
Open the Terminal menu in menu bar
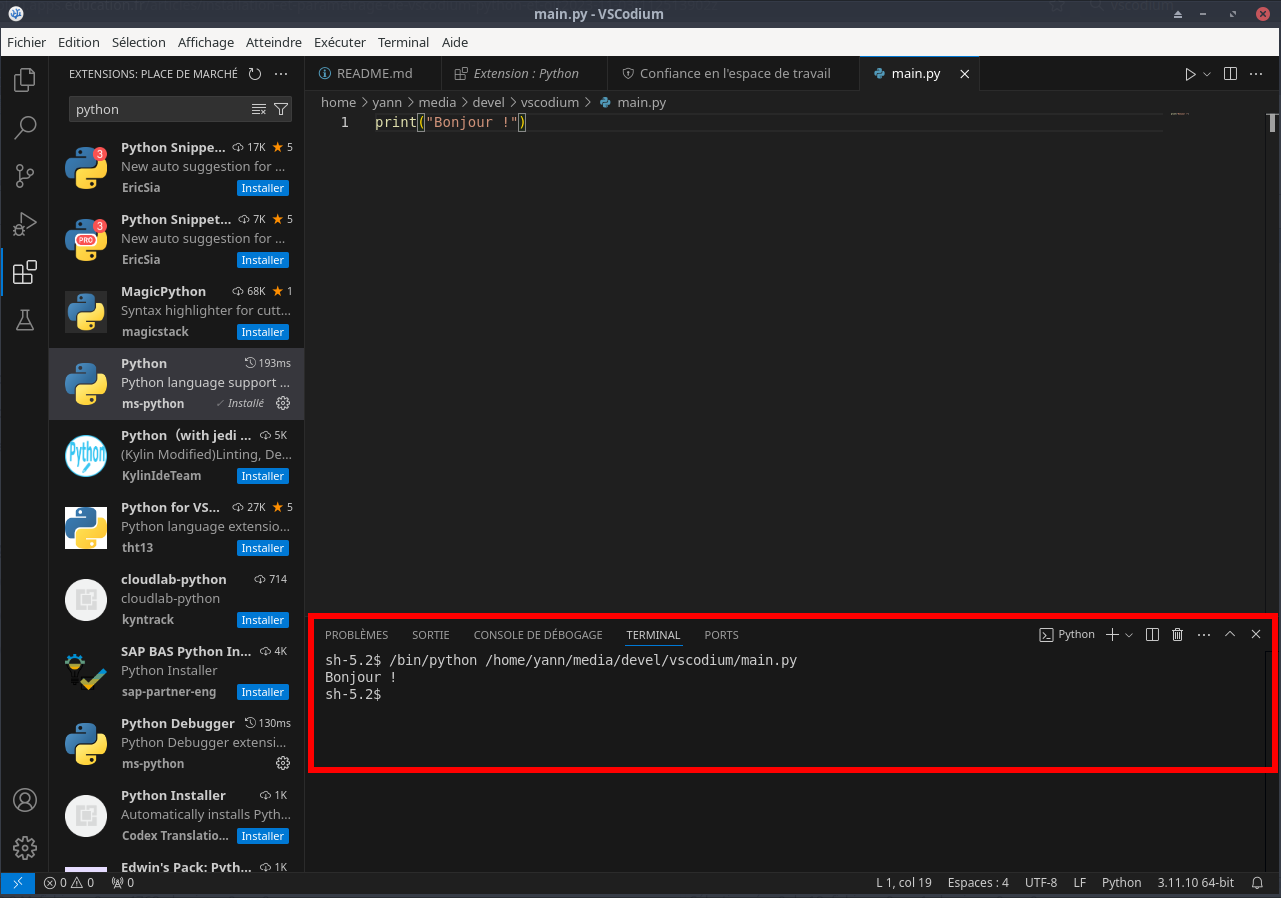click(403, 42)
